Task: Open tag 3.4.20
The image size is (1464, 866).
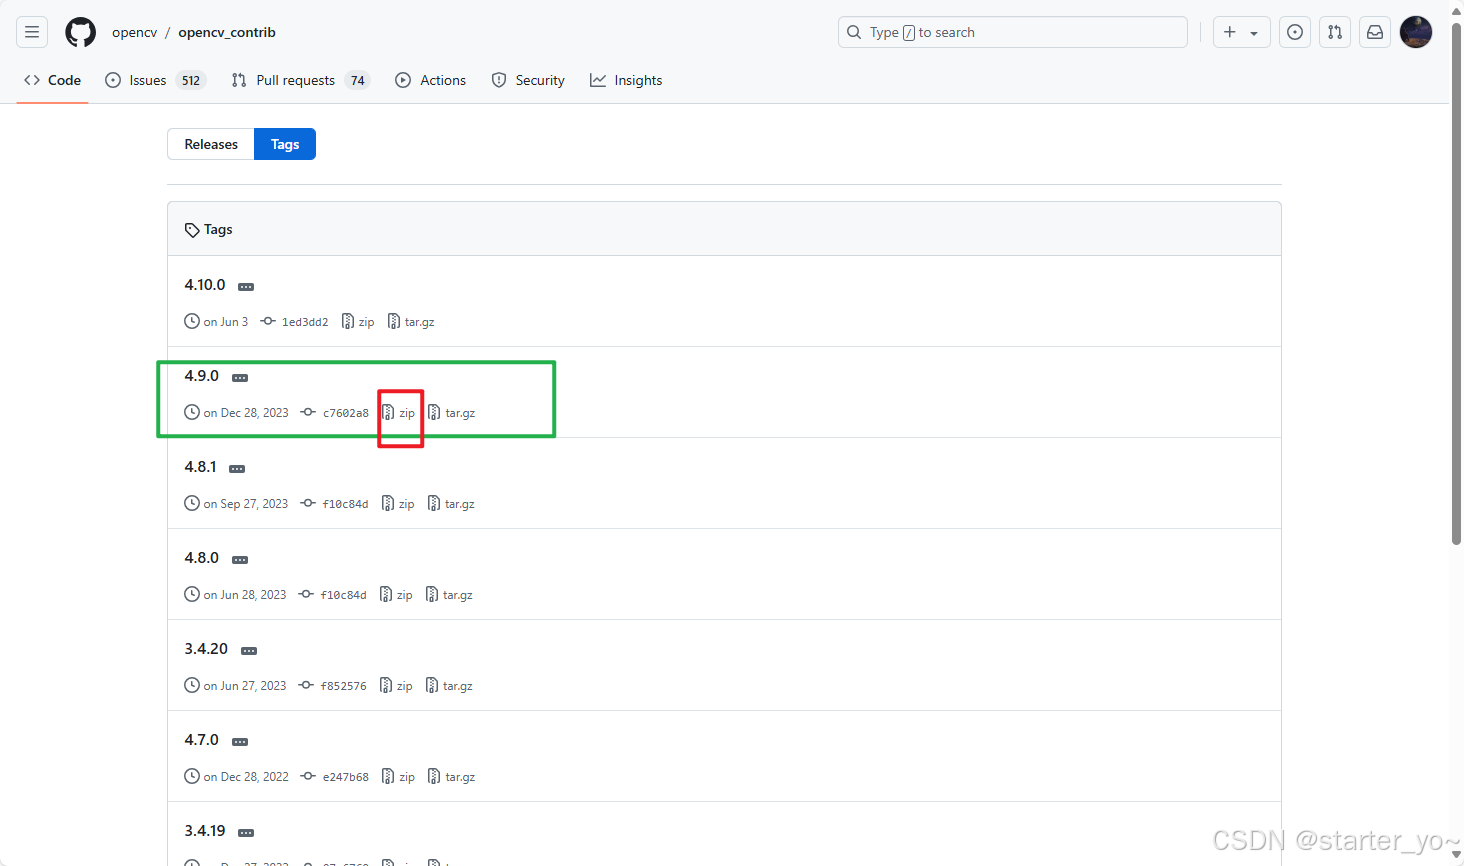Action: [206, 649]
